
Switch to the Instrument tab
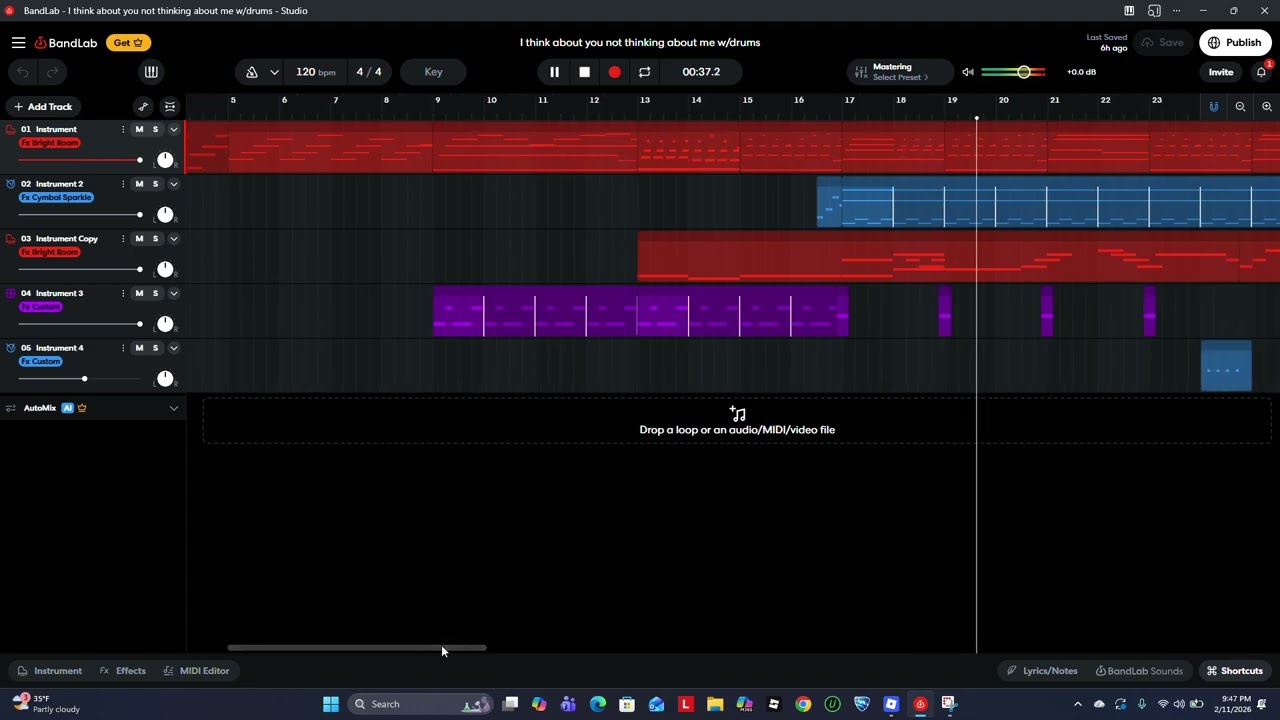click(50, 671)
